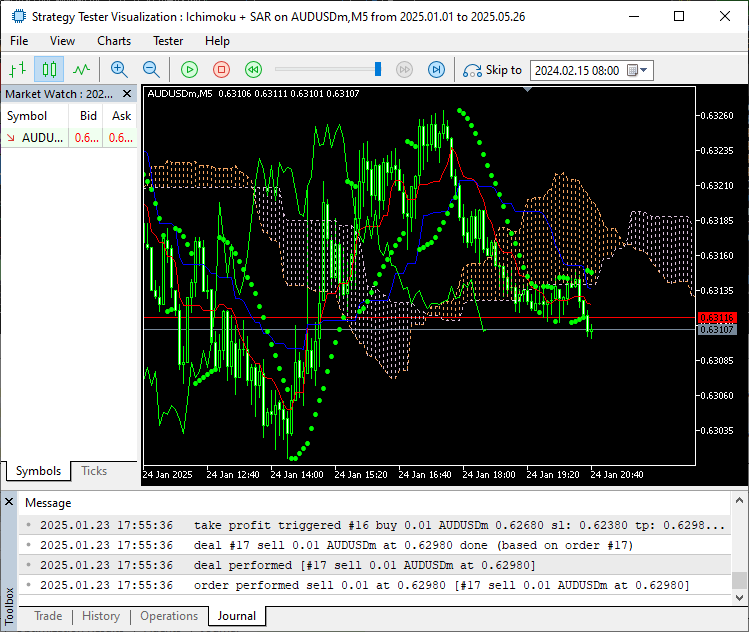The height and width of the screenshot is (632, 749).
Task: Select candlestick chart mode icon
Action: tap(49, 70)
